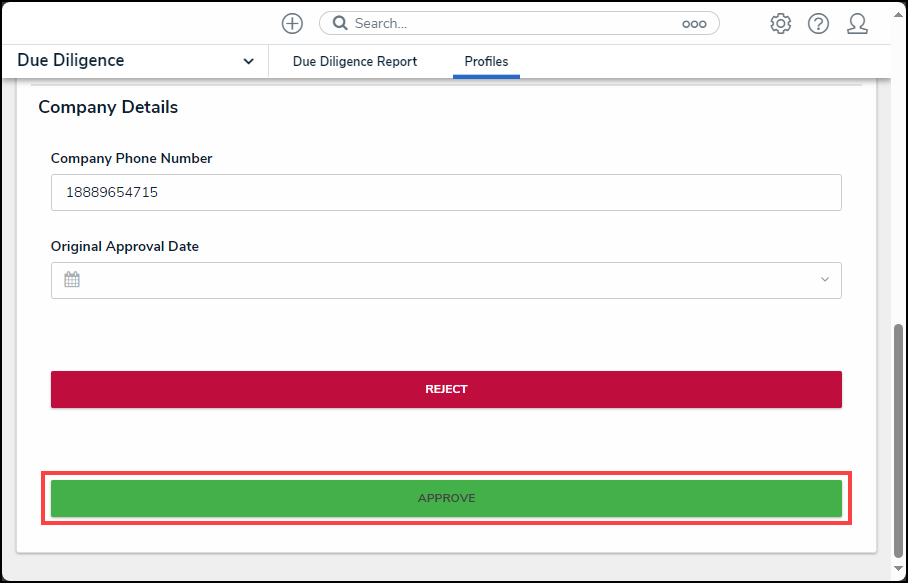Open the Original Approval Date picker field
The image size is (908, 583).
pyautogui.click(x=446, y=281)
